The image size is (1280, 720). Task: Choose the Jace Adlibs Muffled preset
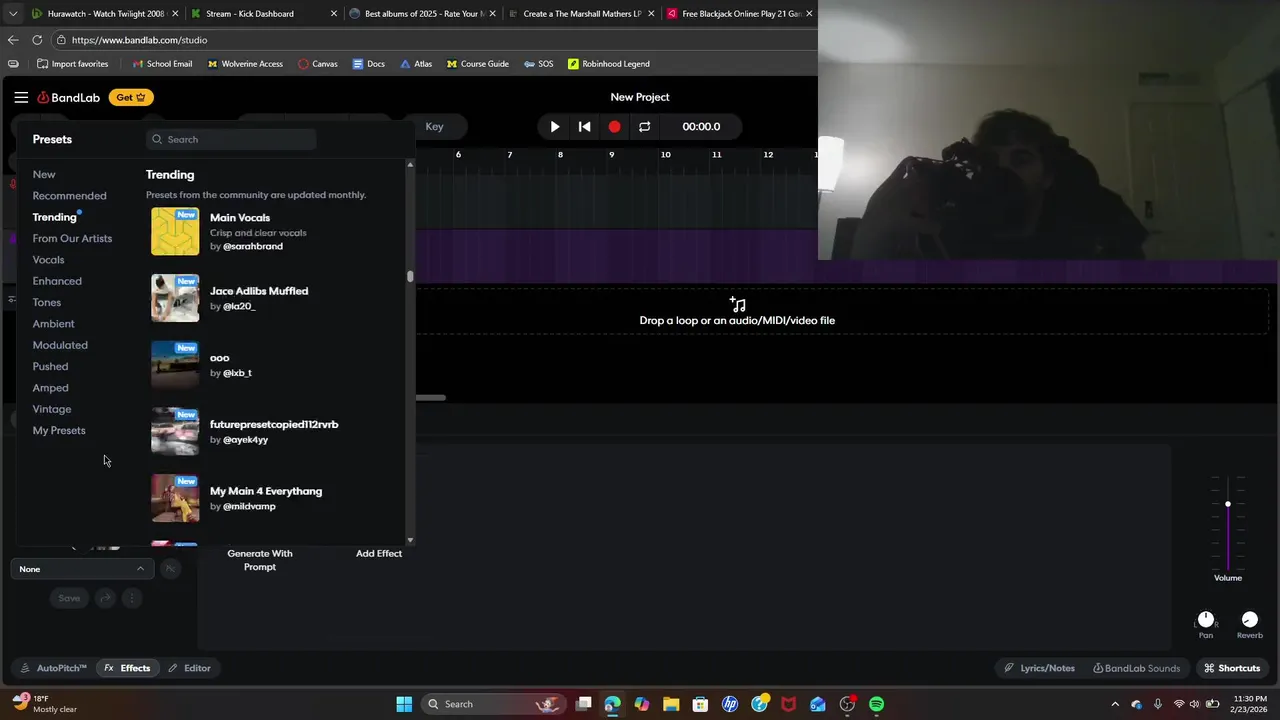(273, 298)
